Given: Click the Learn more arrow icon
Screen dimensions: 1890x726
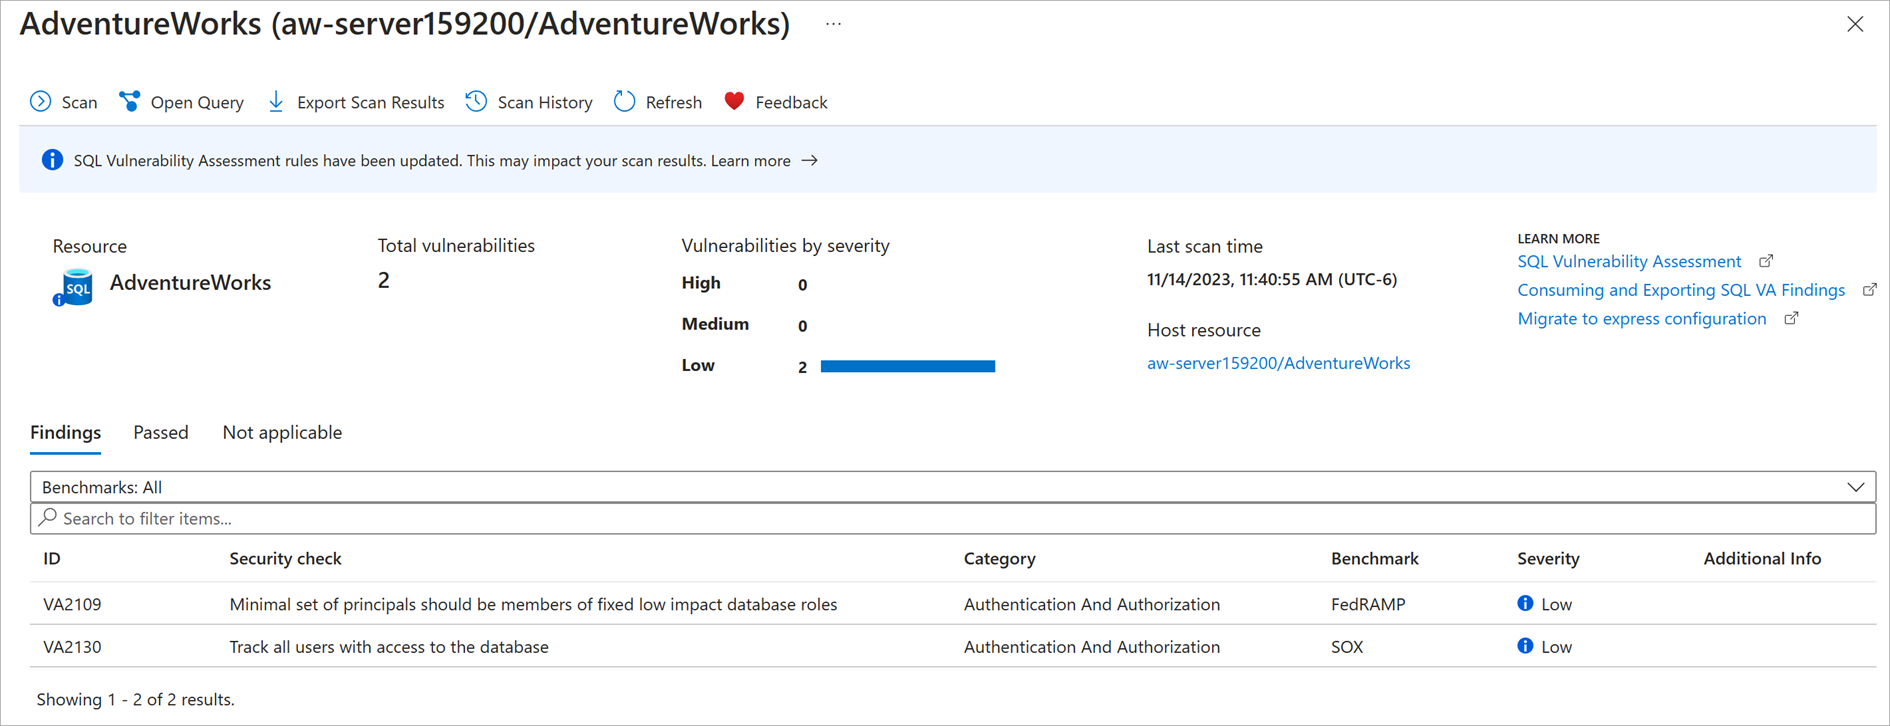Looking at the screenshot, I should coord(810,160).
